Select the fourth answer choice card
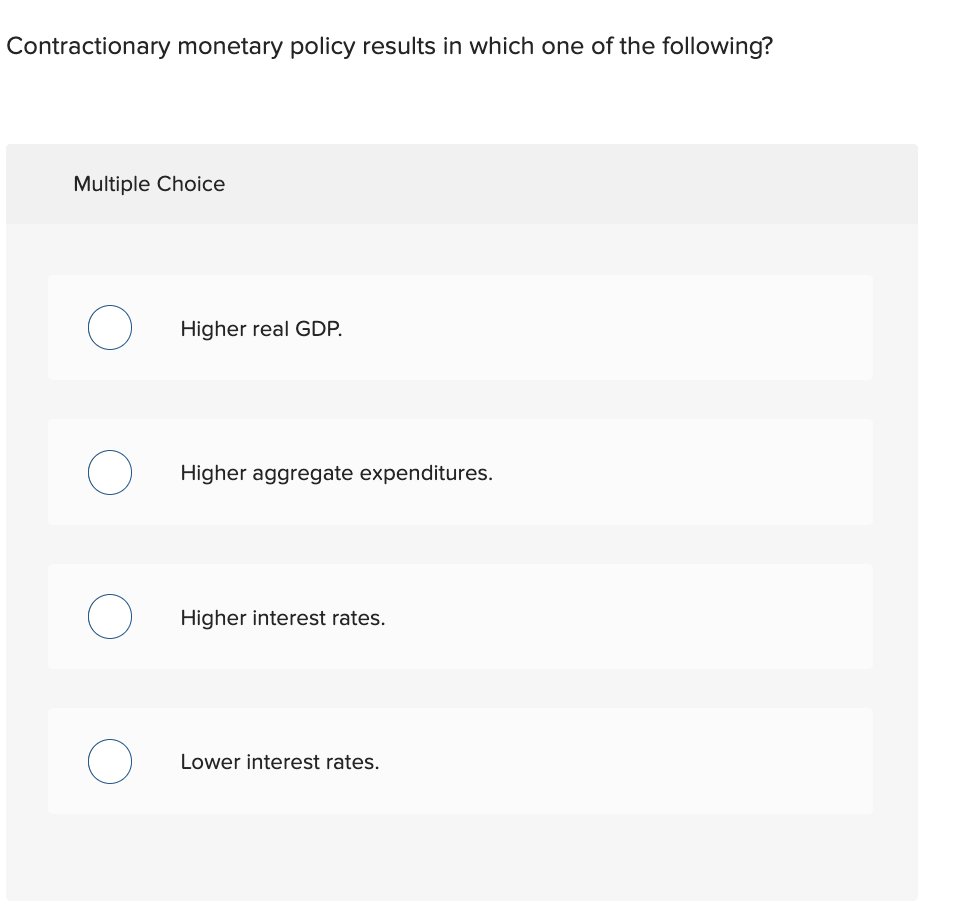The height and width of the screenshot is (904, 970). pos(460,761)
